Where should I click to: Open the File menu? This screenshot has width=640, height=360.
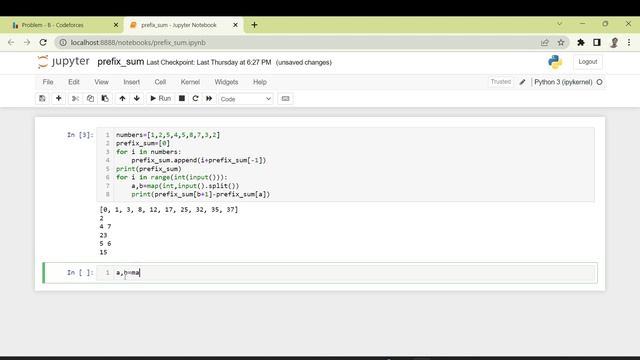(48, 82)
